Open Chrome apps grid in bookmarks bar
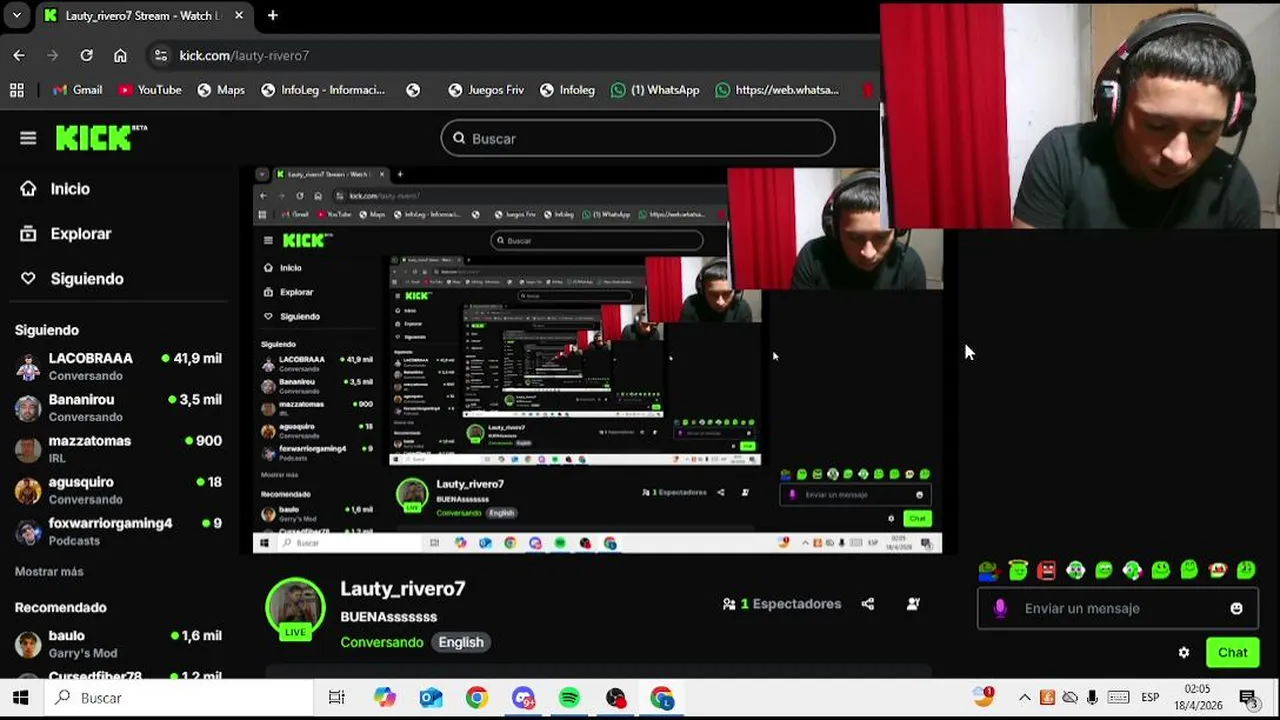The image size is (1280, 720). coord(17,90)
